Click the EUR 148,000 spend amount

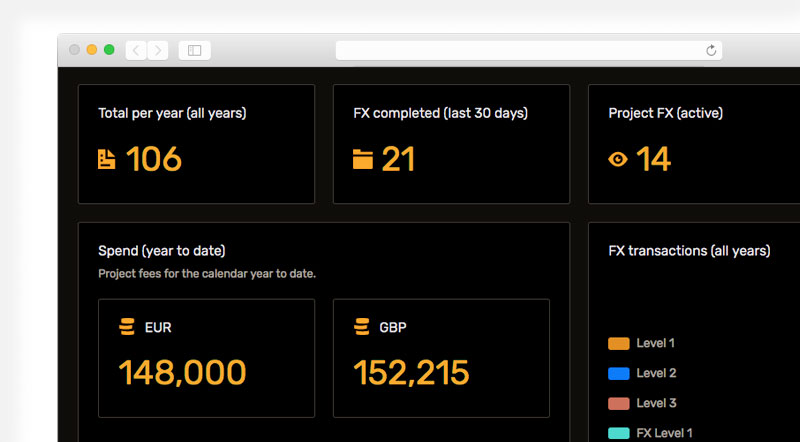coord(182,372)
